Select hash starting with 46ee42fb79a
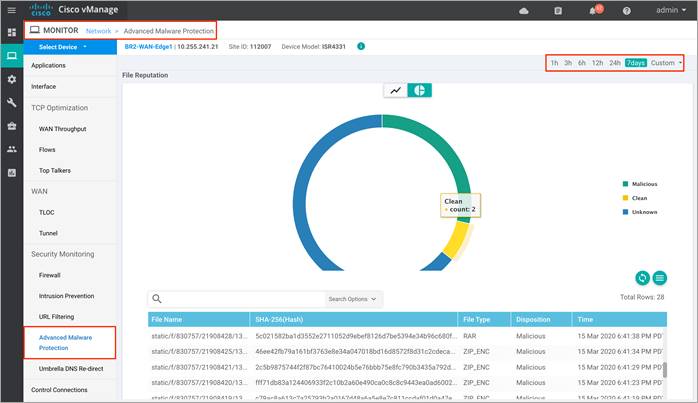 (x=356, y=351)
